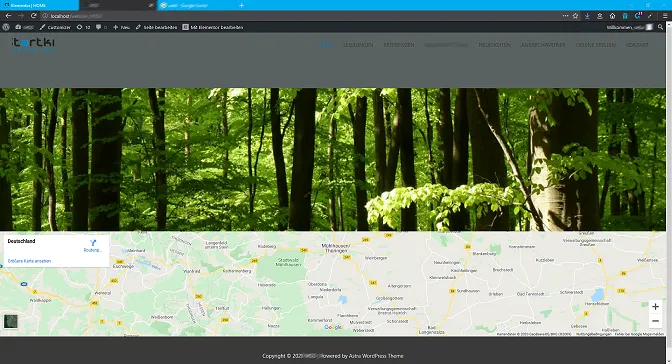Click the Google logo on the map
Viewport: 672px width, 364px height.
pyautogui.click(x=333, y=327)
